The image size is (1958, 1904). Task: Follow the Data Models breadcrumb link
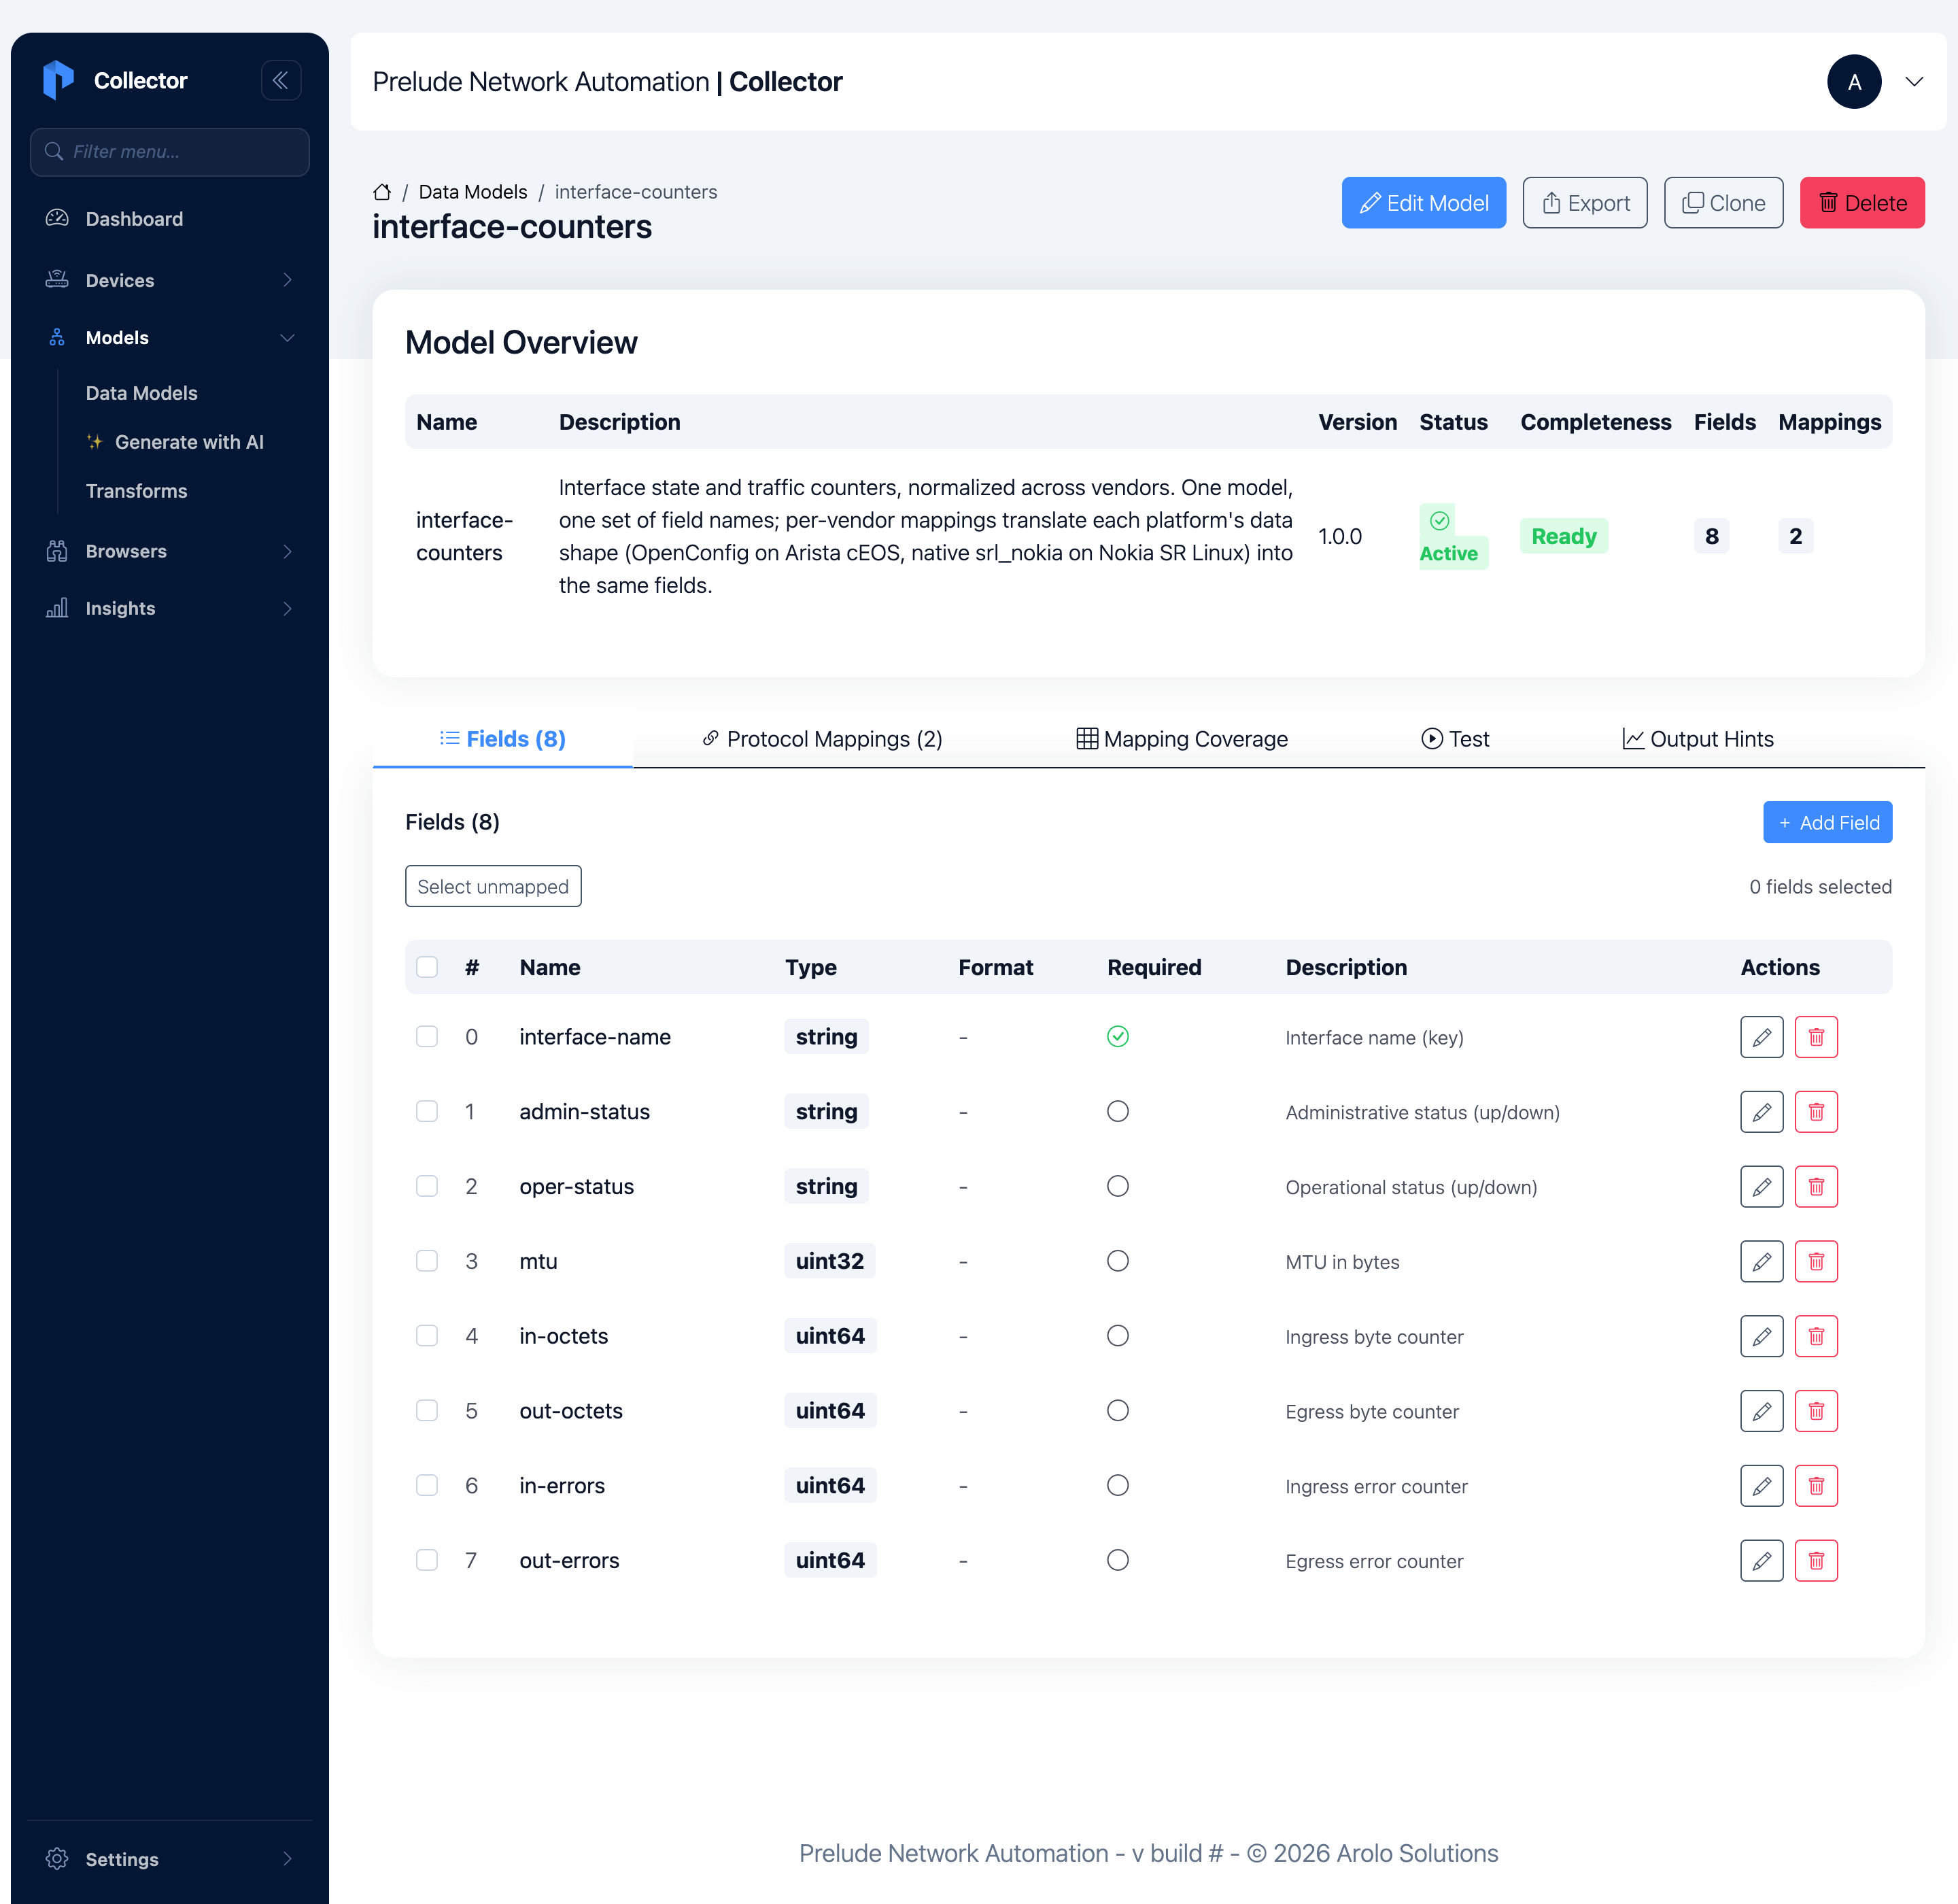(473, 192)
